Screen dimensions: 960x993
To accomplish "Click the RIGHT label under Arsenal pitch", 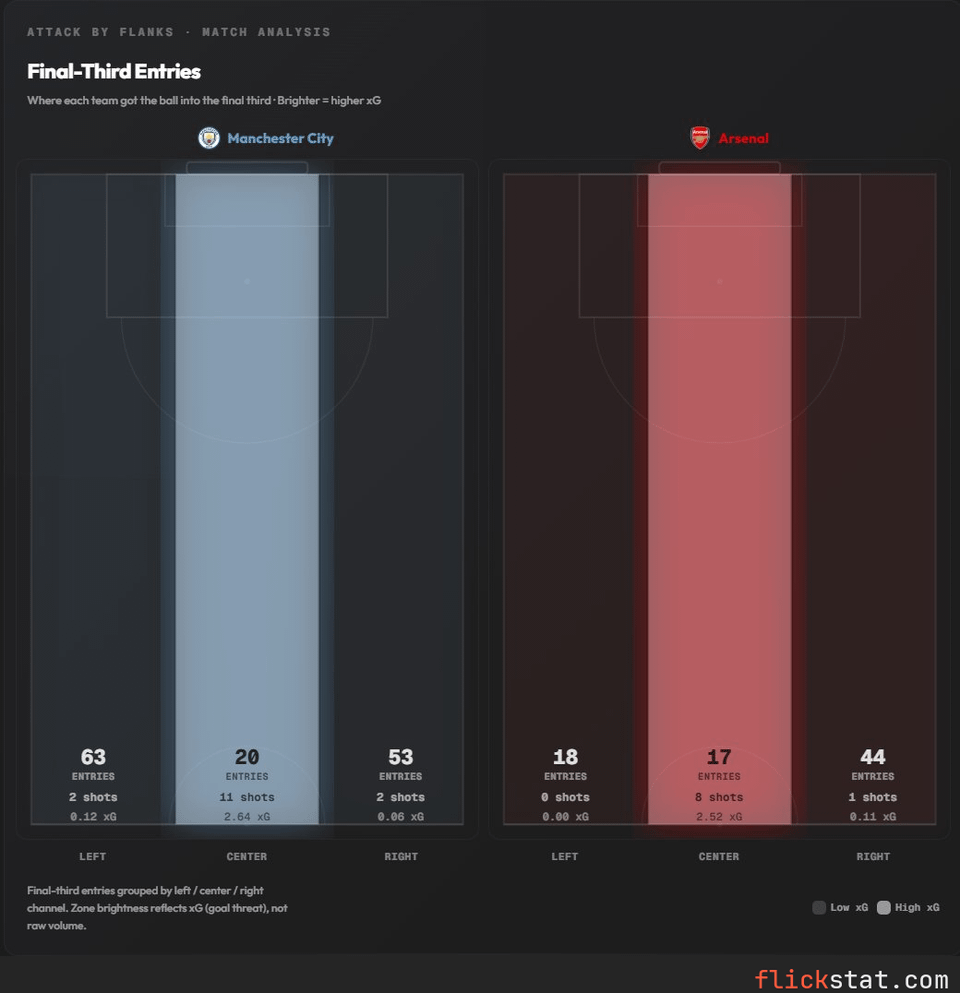I will pos(873,857).
